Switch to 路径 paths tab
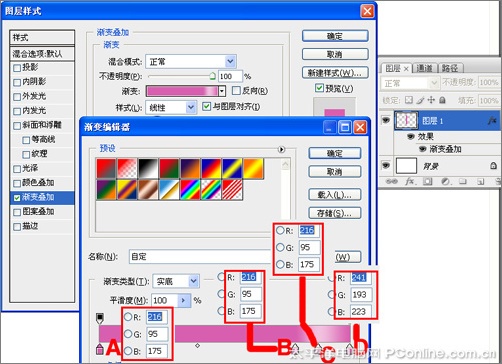The image size is (502, 364). tap(450, 68)
